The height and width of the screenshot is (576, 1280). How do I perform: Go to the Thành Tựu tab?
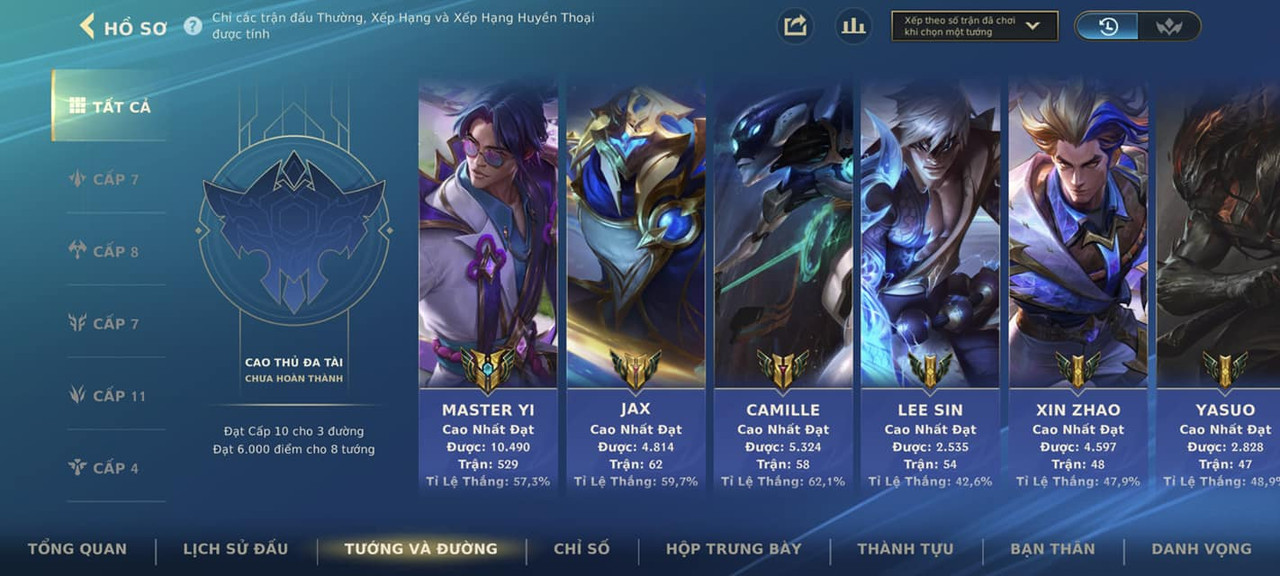(905, 548)
